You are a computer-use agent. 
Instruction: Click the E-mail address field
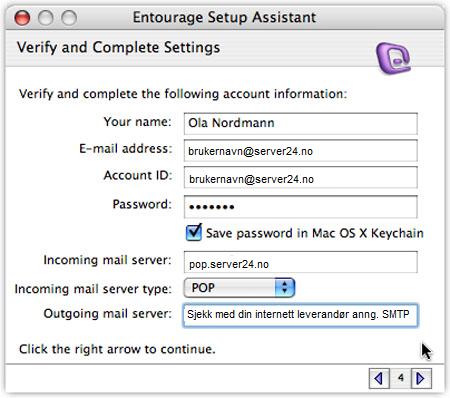[x=300, y=151]
